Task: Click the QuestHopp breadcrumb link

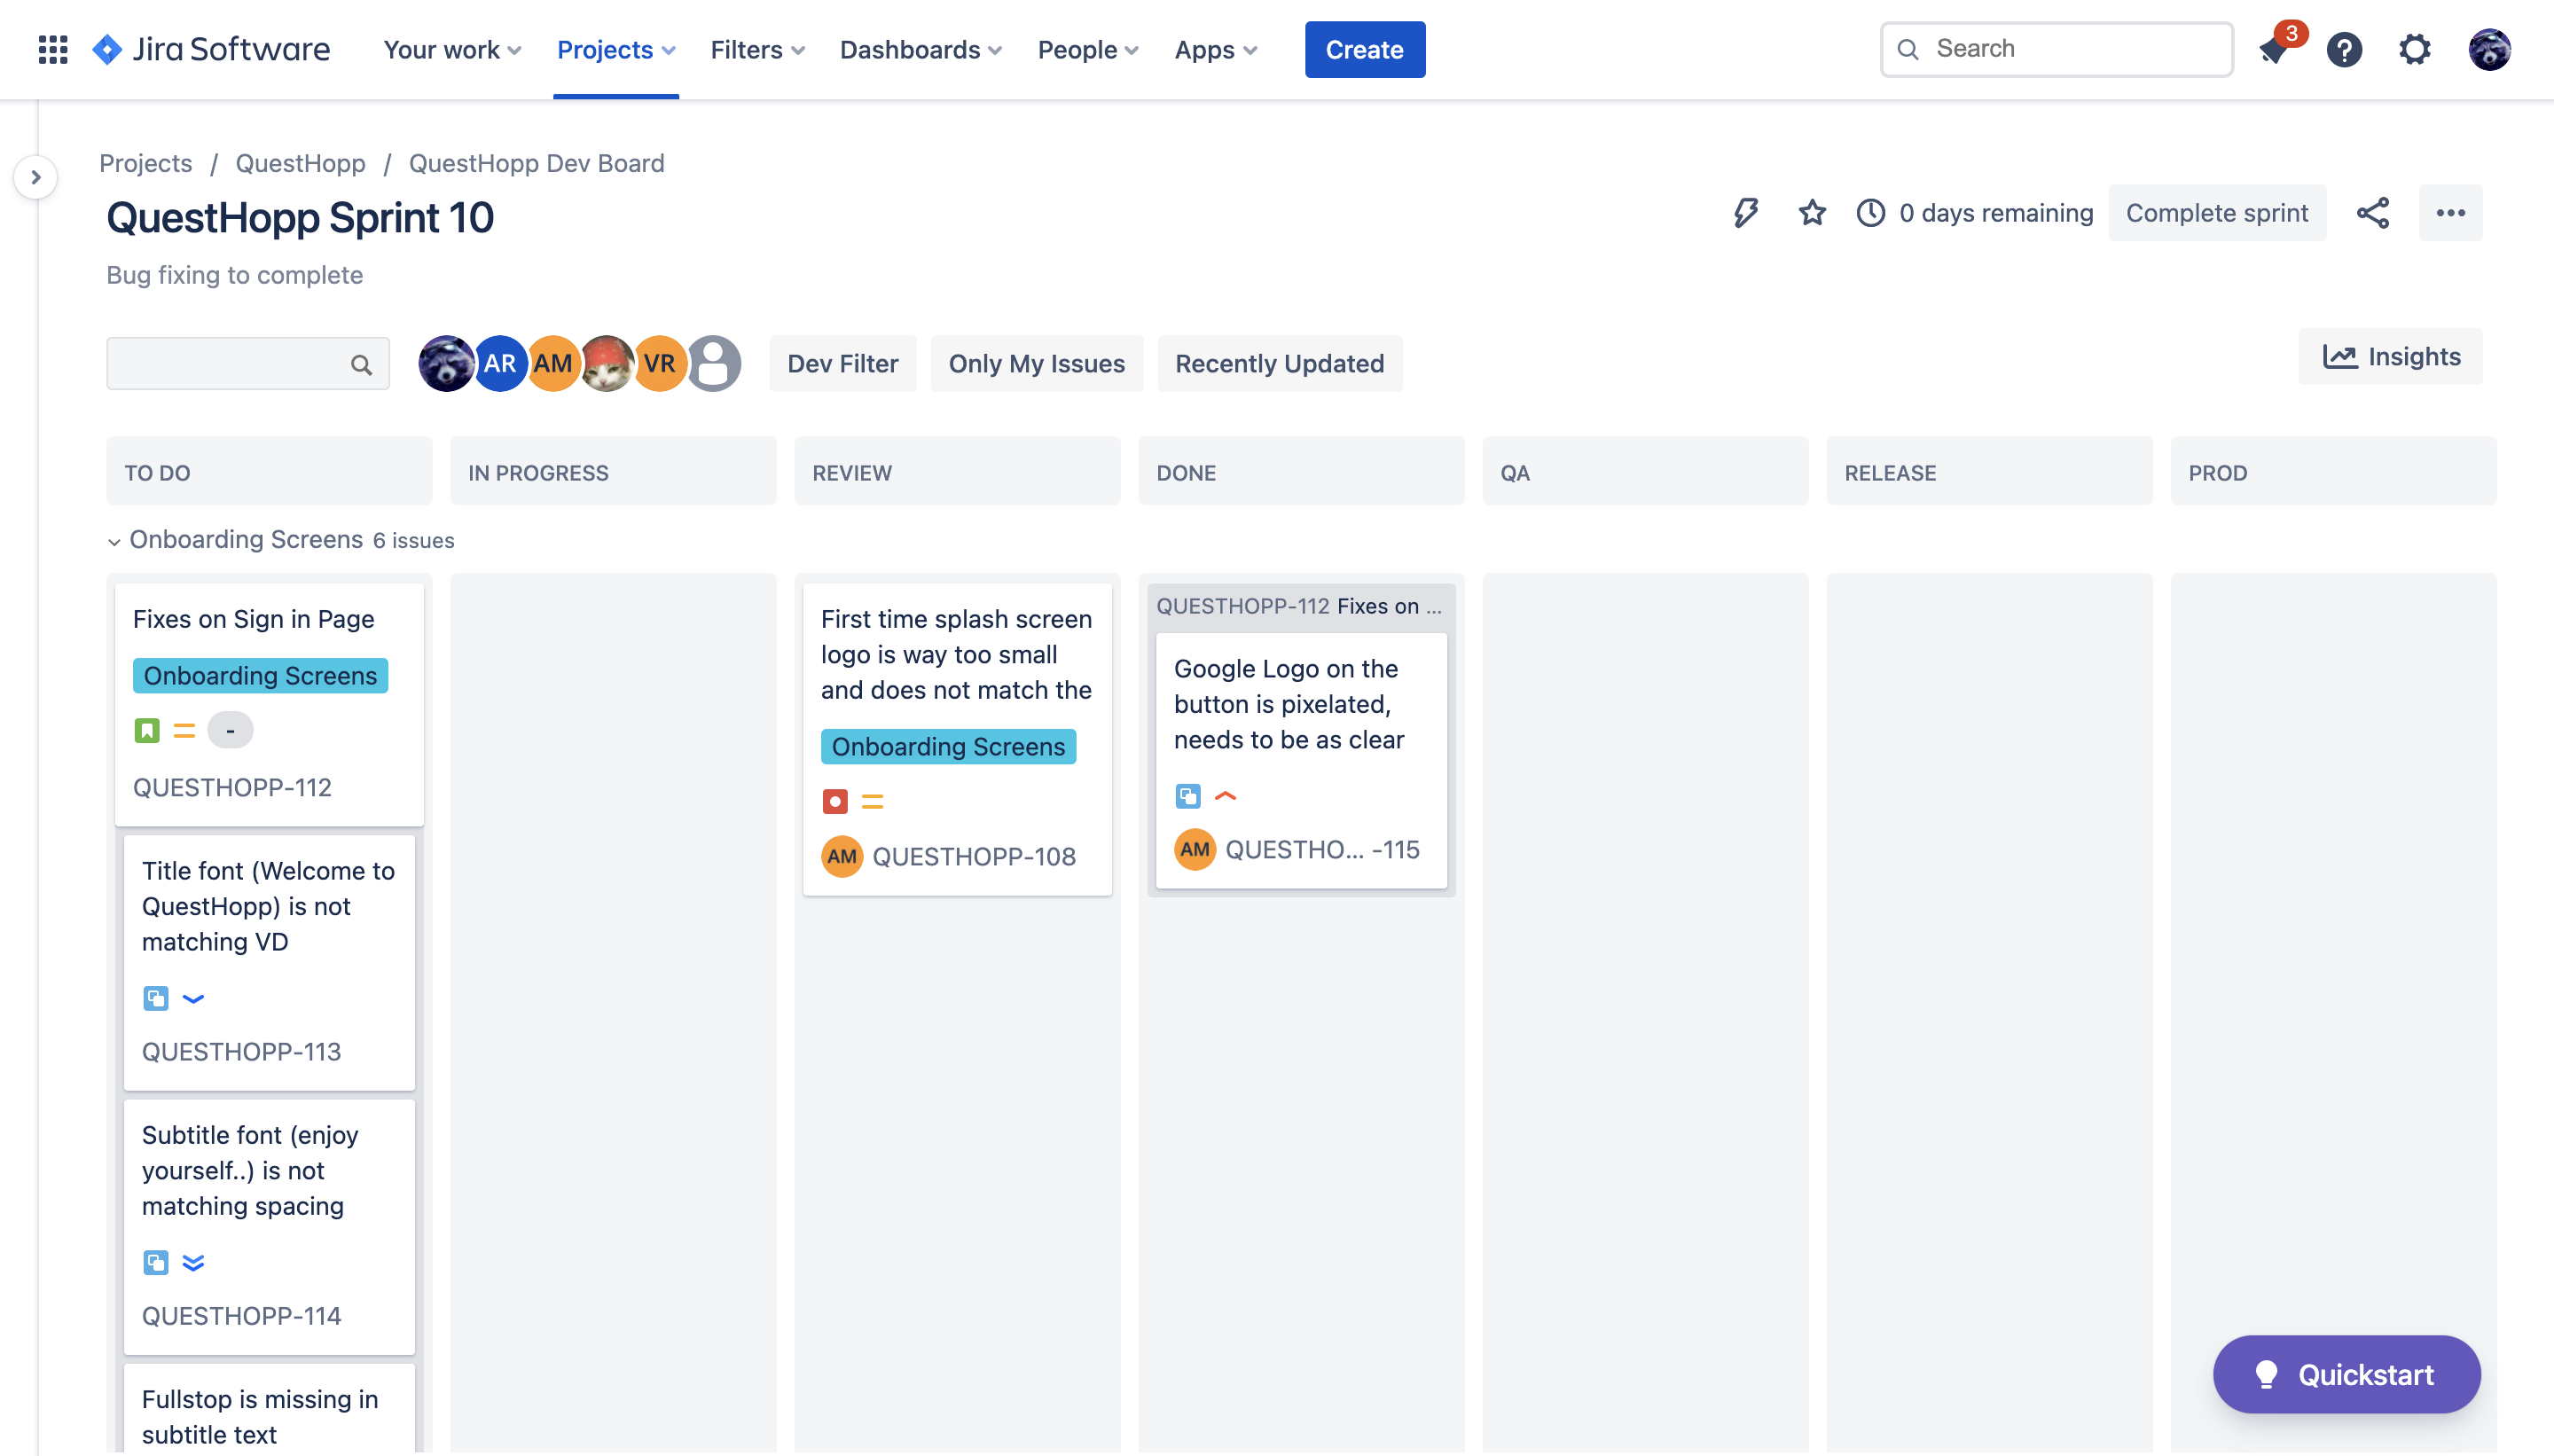Action: click(x=300, y=163)
